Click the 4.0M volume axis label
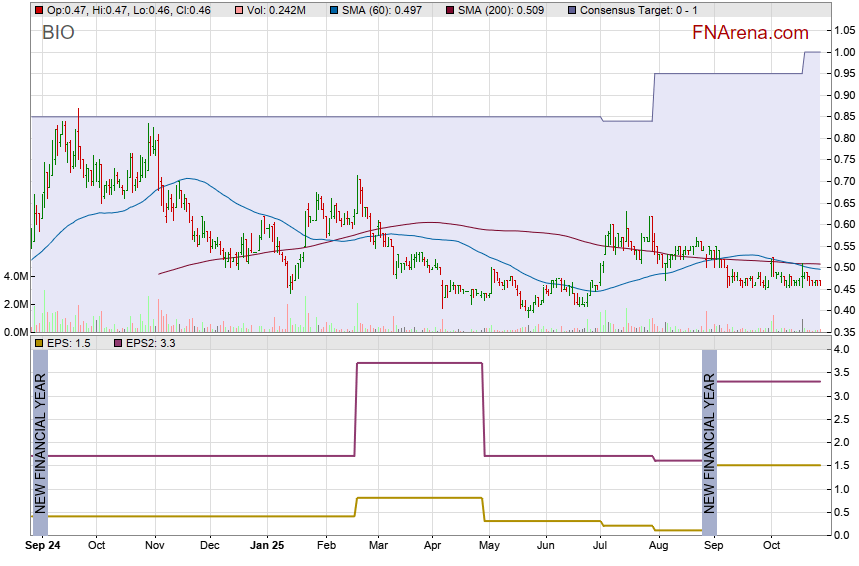859x566 pixels. coord(15,276)
